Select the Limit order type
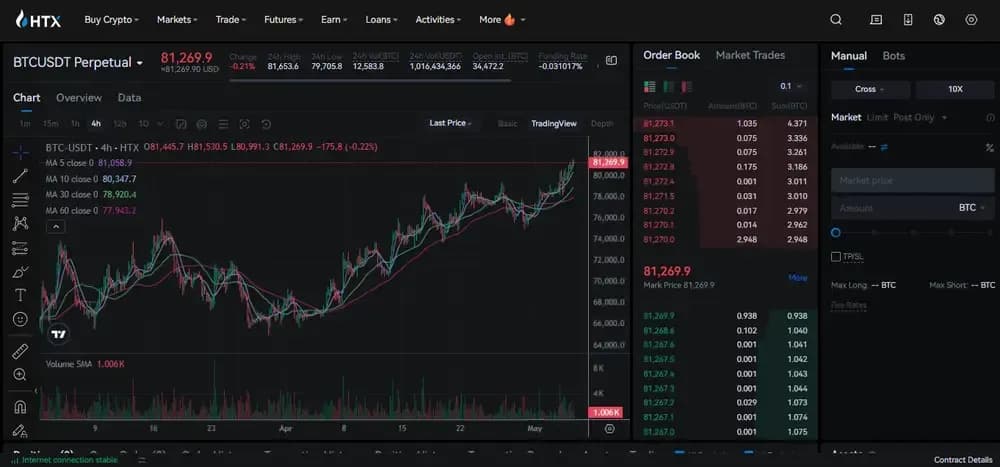 pyautogui.click(x=877, y=117)
